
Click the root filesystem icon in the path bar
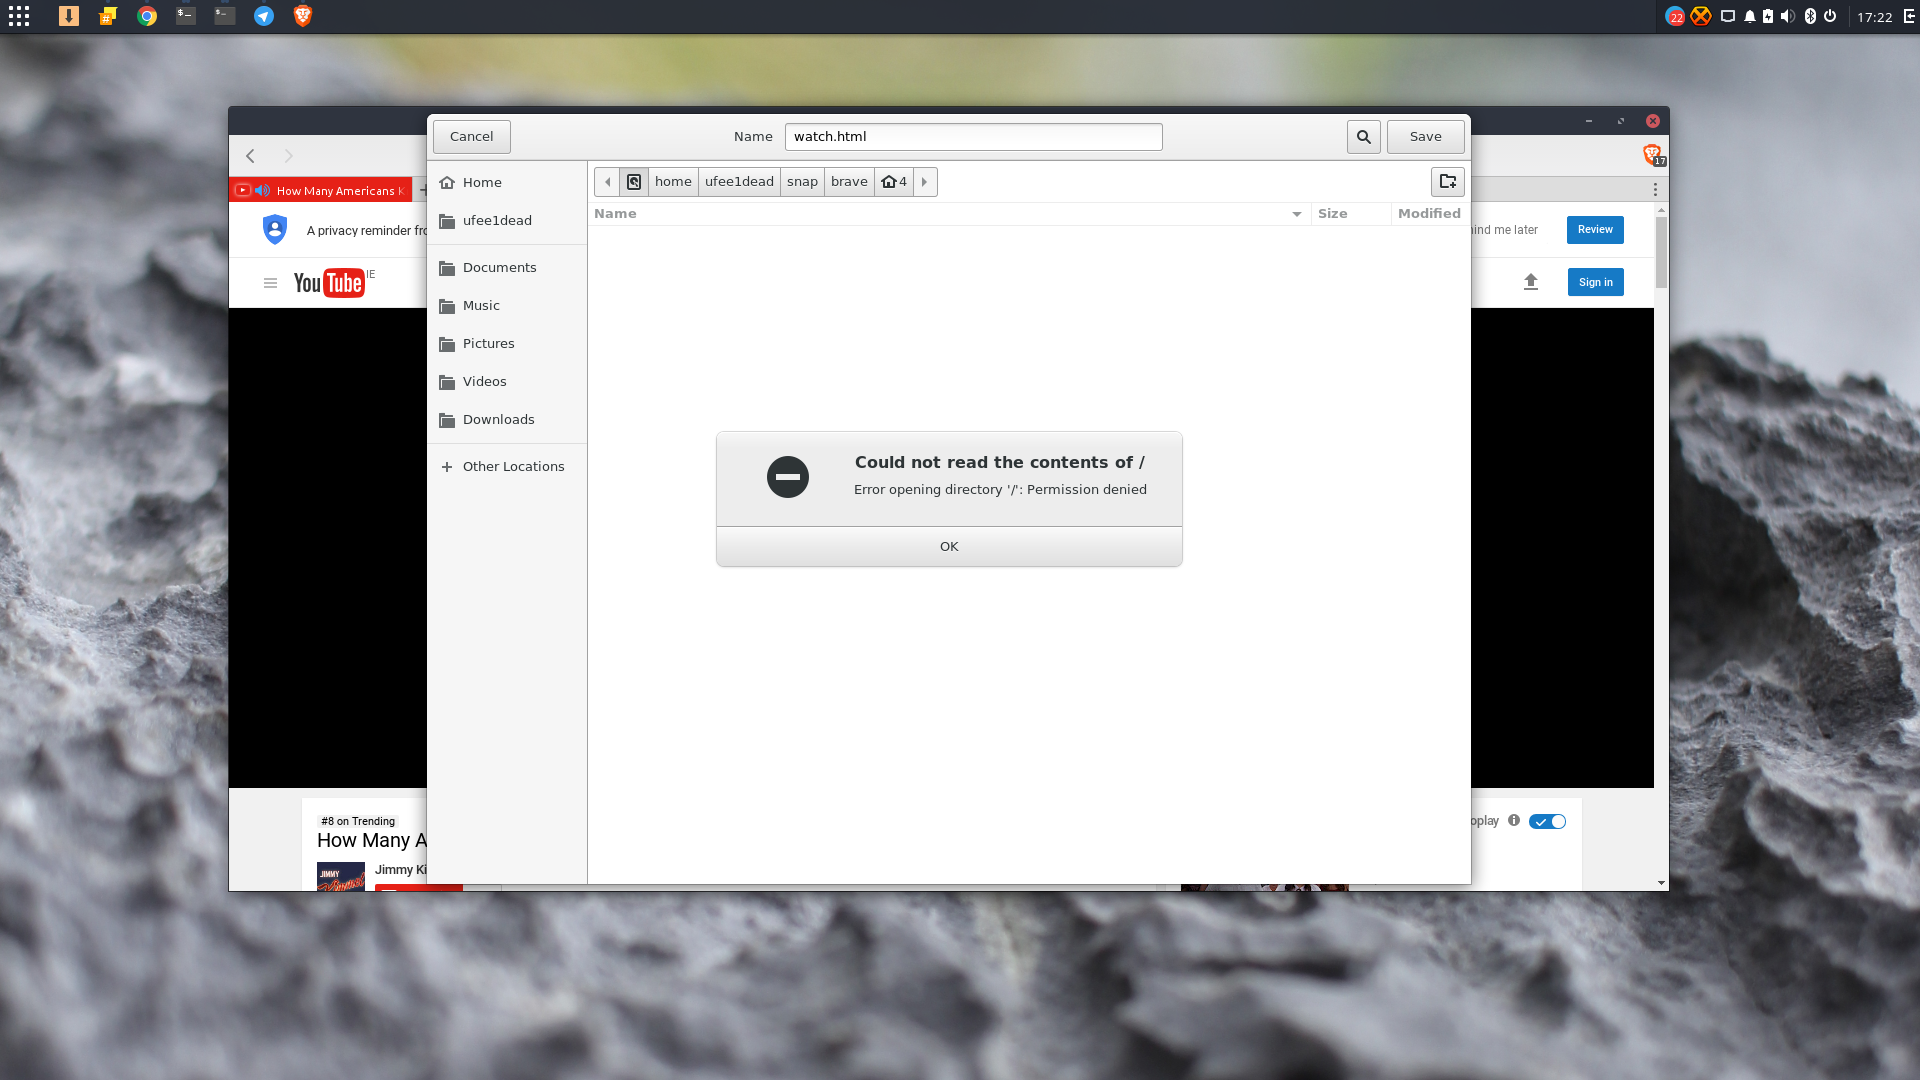[634, 182]
